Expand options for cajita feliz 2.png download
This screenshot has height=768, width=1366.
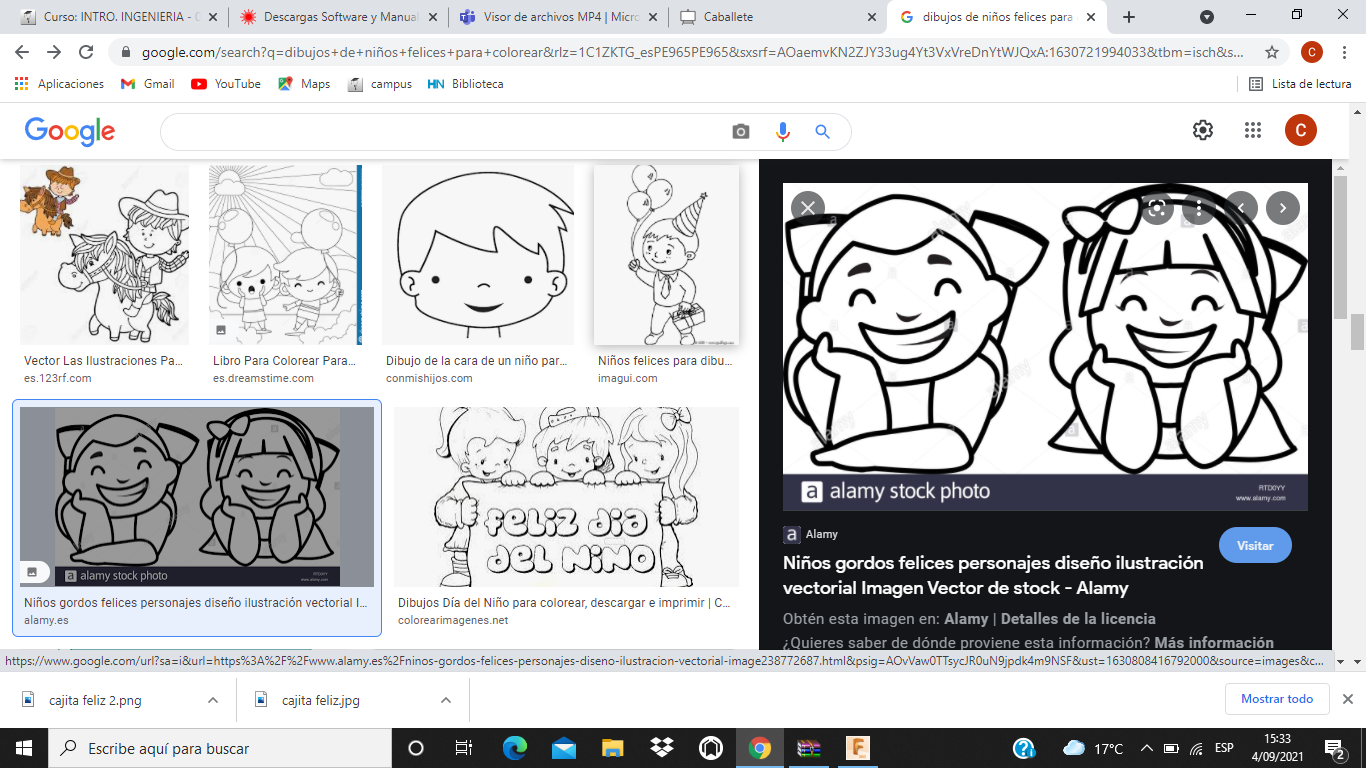click(212, 700)
